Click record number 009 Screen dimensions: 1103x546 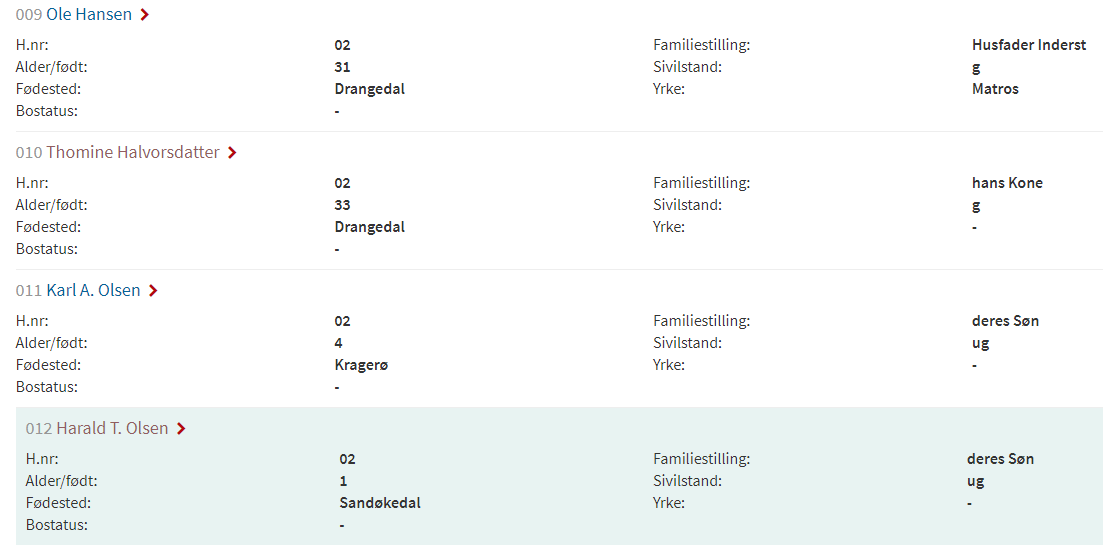pyautogui.click(x=29, y=14)
